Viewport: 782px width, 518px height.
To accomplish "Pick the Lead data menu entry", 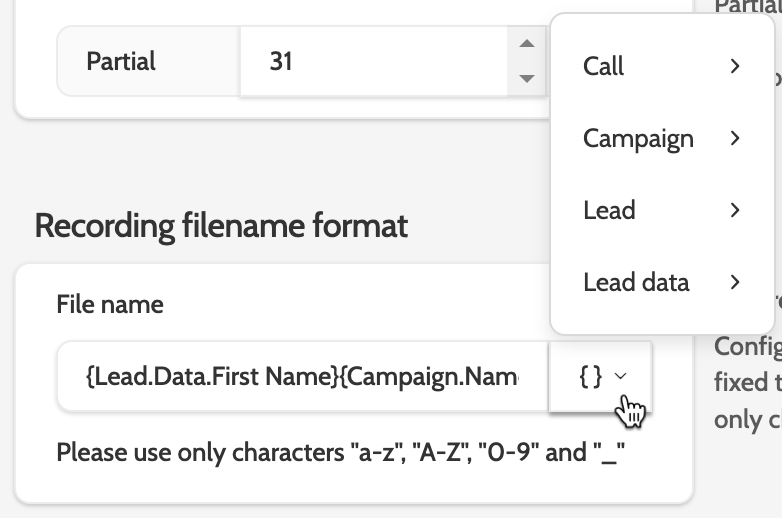I will click(636, 282).
